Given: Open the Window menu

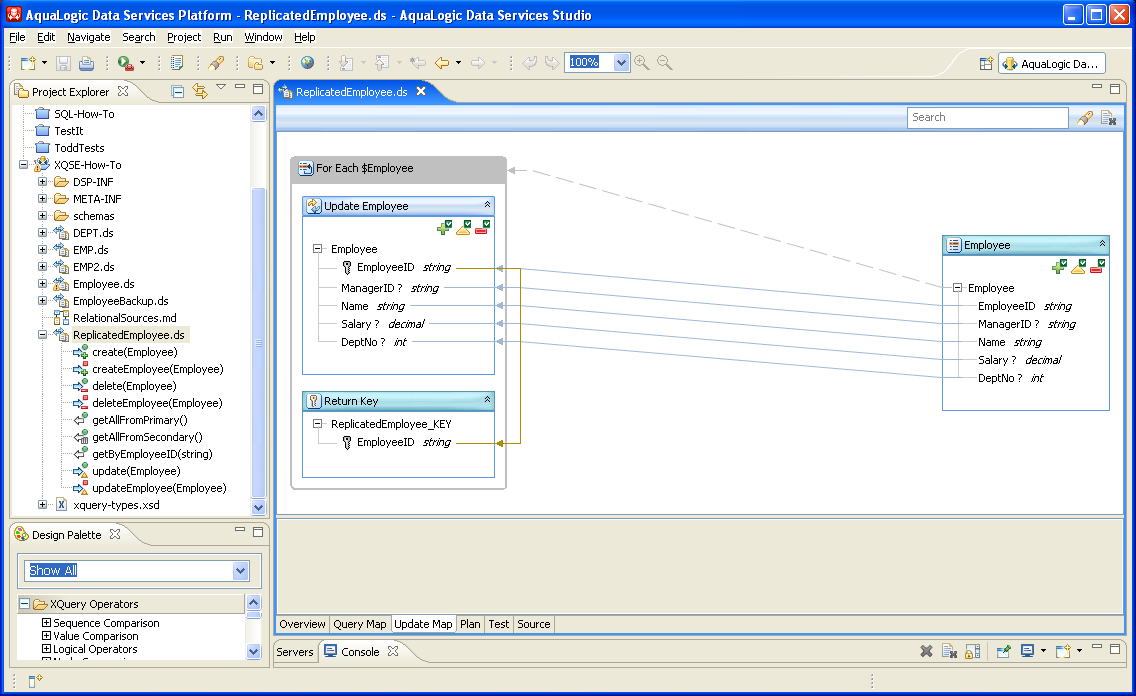Looking at the screenshot, I should (263, 37).
